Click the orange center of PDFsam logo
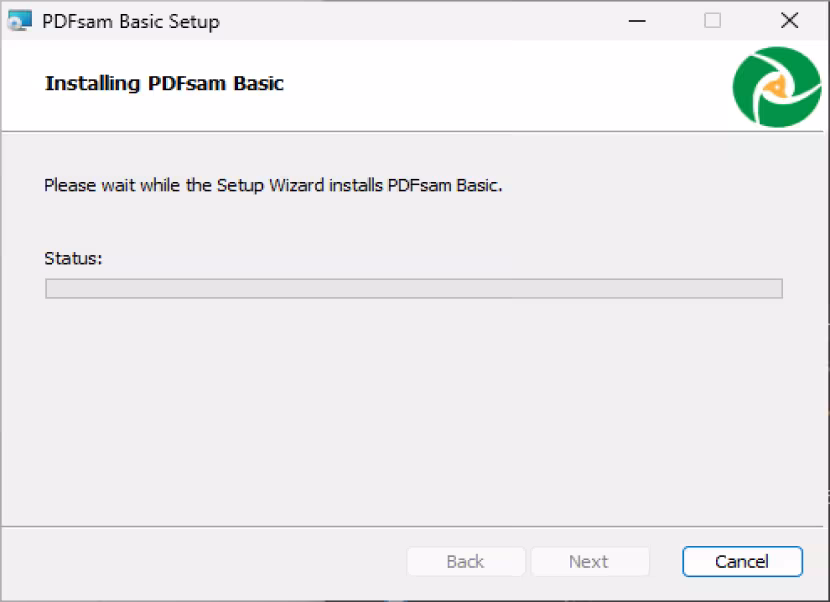Screen dimensions: 830x602 777,86
